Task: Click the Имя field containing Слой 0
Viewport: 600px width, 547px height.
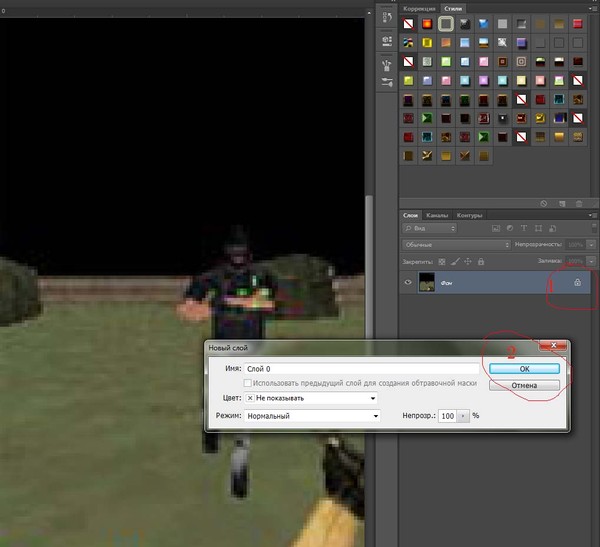Action: [362, 369]
